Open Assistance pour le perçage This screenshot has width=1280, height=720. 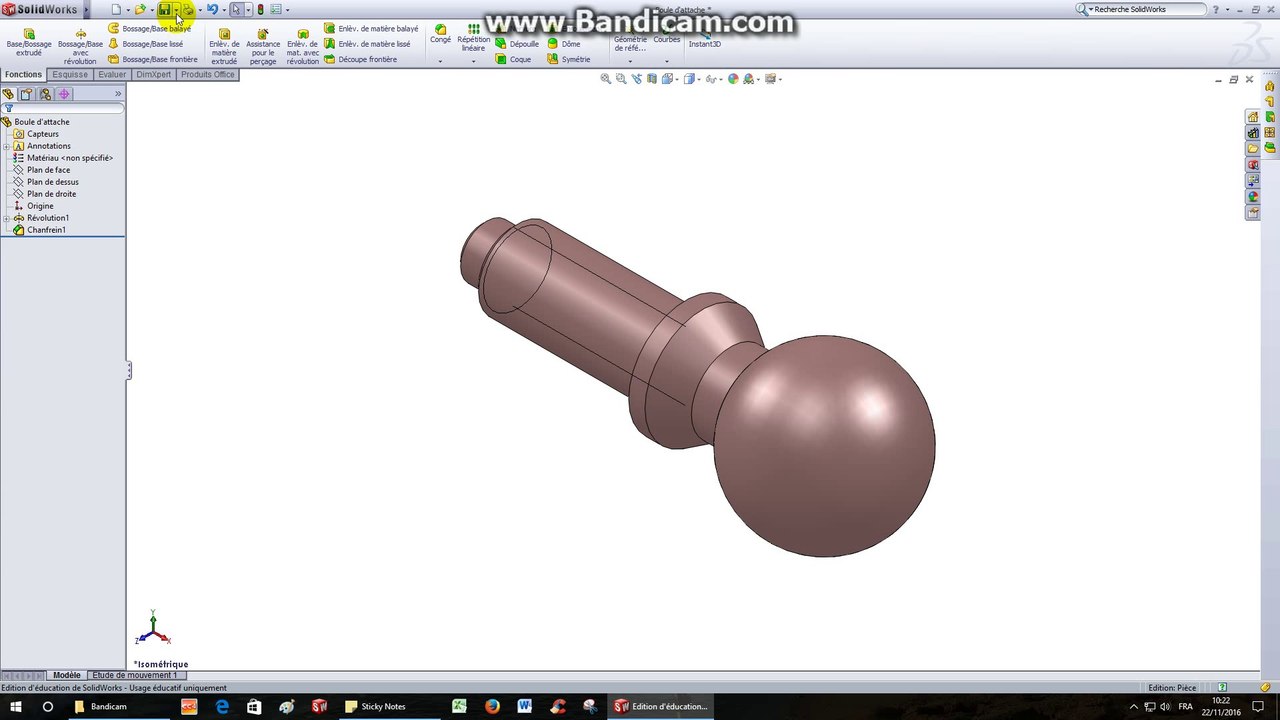(263, 46)
